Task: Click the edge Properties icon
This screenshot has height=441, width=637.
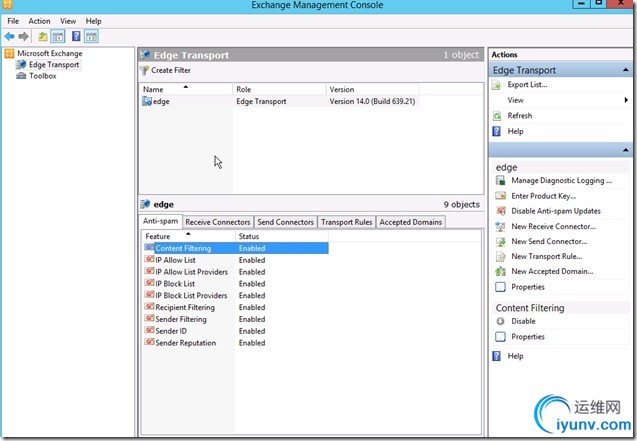Action: [500, 287]
